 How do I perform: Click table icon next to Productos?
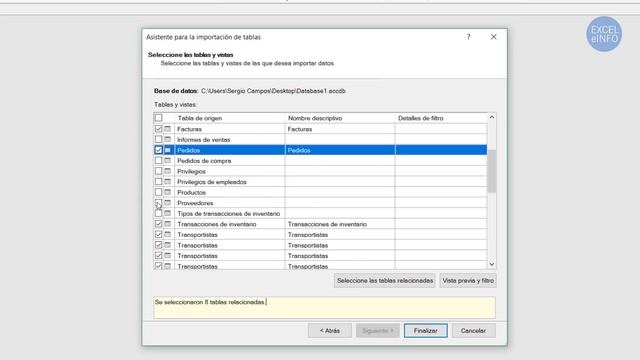point(168,192)
